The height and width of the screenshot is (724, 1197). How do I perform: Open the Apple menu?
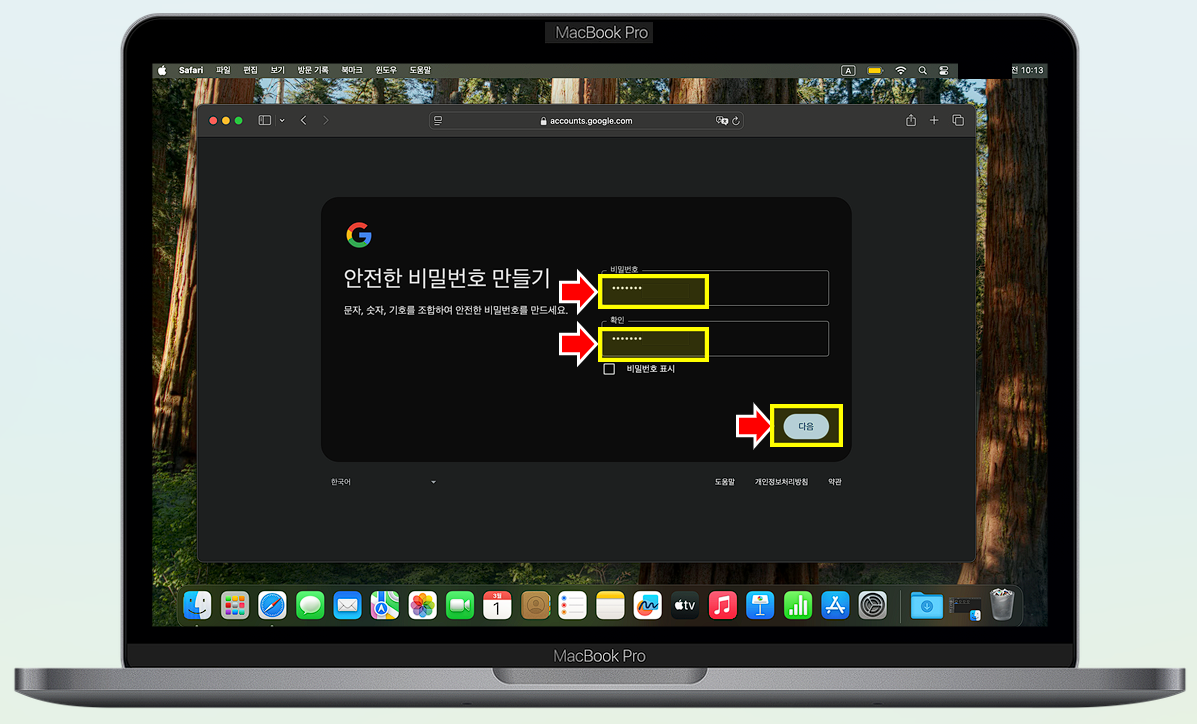(162, 70)
